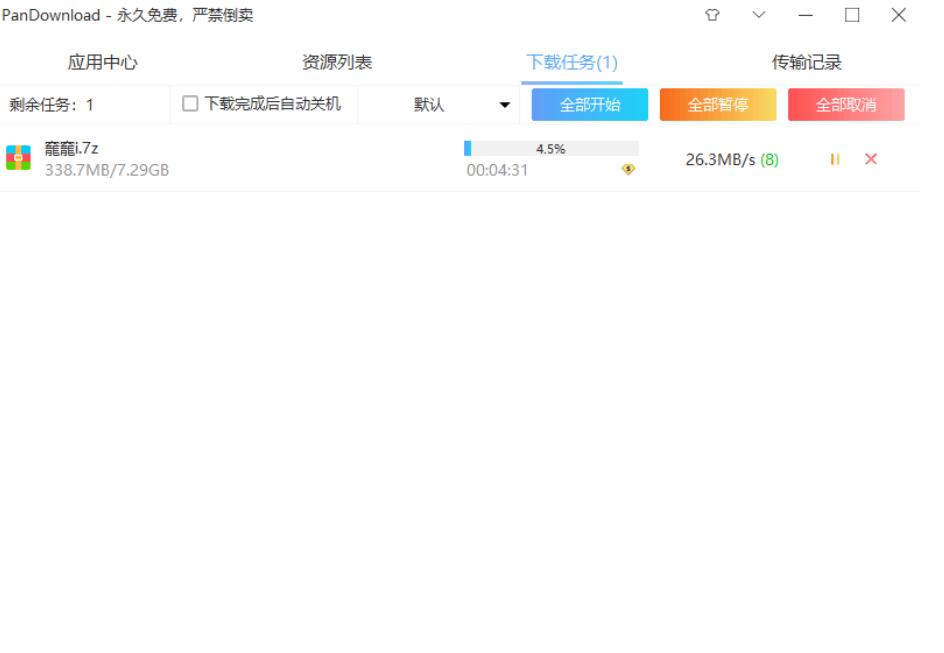Maximize the PanDownload window

click(x=852, y=15)
